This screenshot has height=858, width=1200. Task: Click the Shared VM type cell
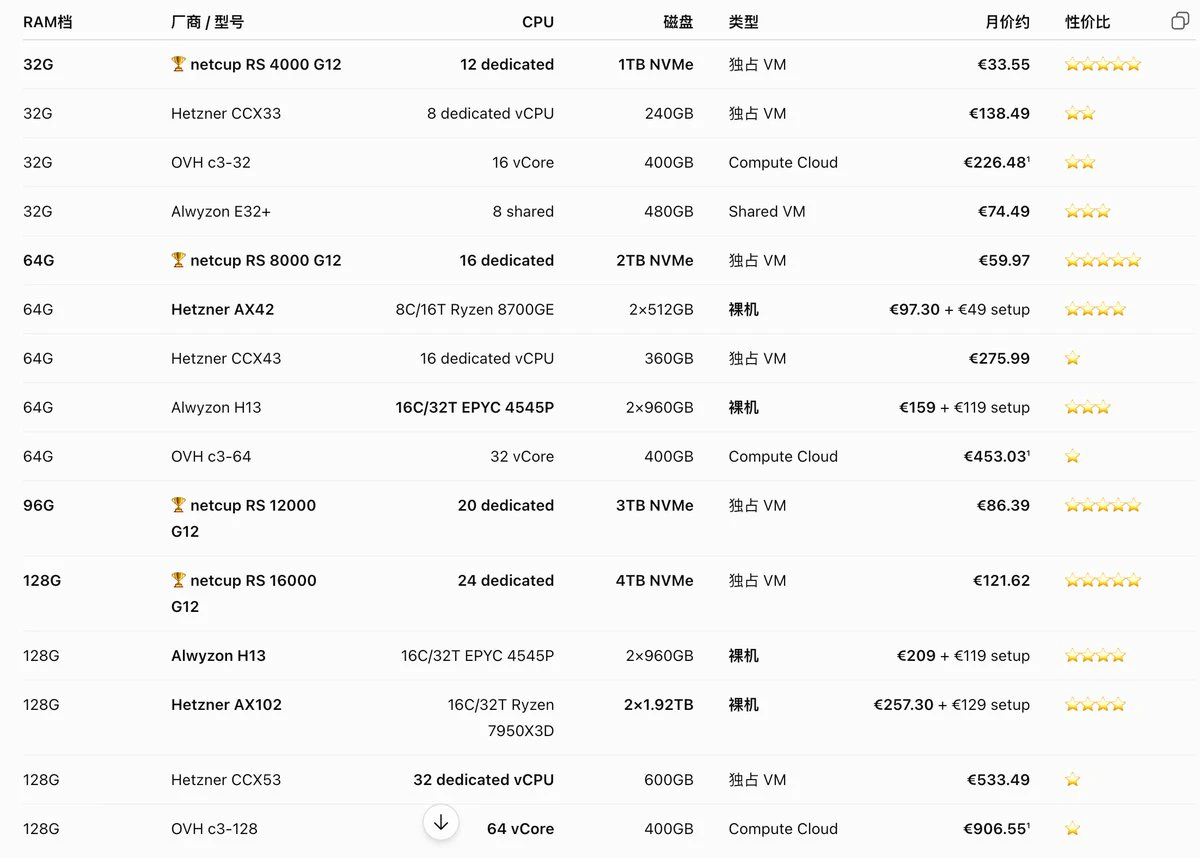point(767,211)
